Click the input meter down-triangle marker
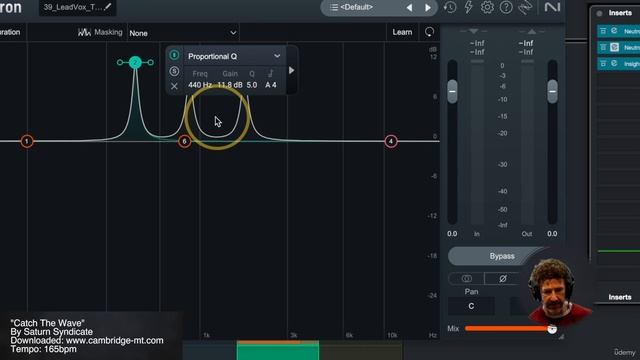 pos(473,31)
